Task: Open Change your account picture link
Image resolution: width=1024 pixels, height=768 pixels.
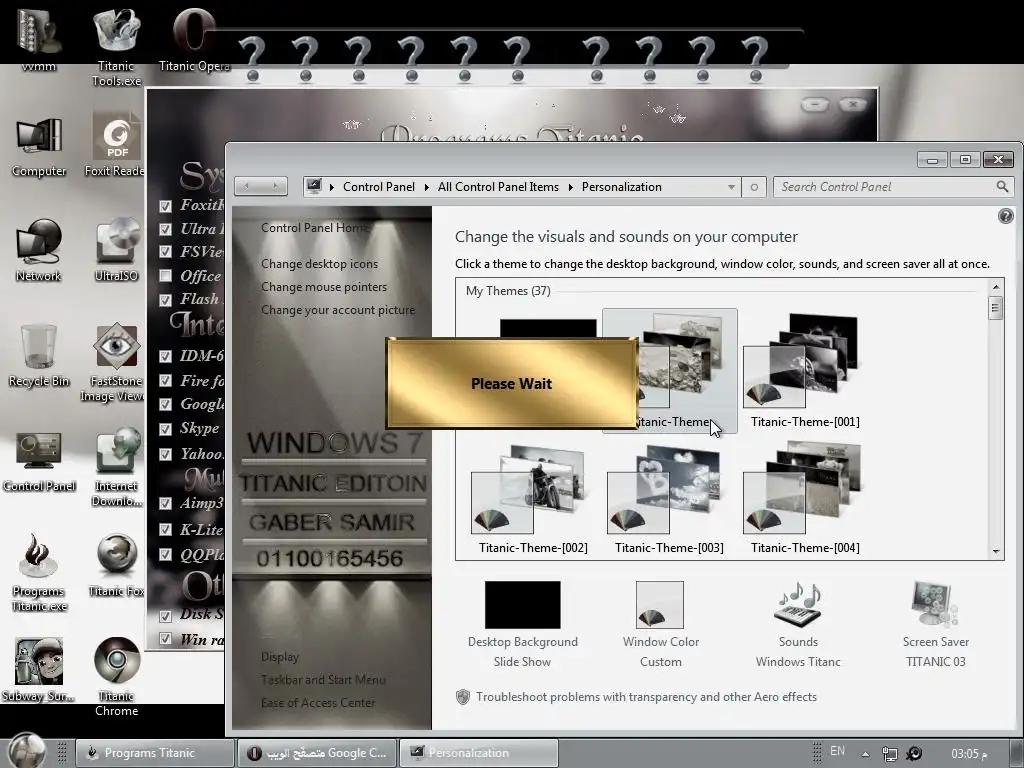Action: [x=338, y=310]
